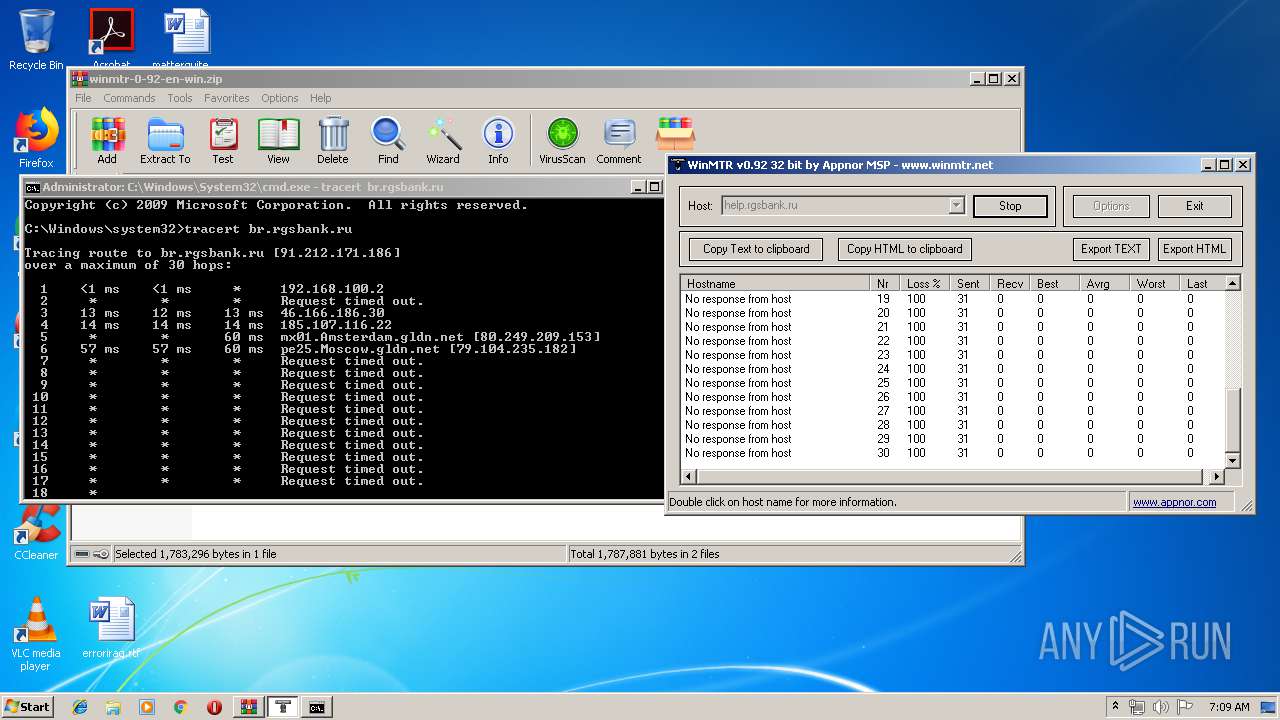Click Internet Explorer in the taskbar

coord(80,707)
